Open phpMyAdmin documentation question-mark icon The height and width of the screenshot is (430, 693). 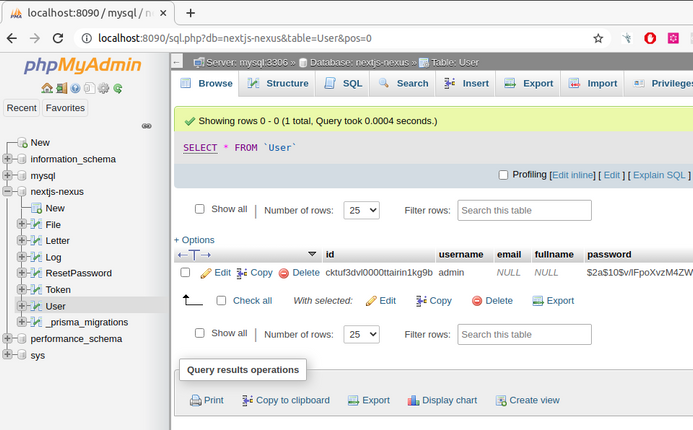click(x=76, y=88)
